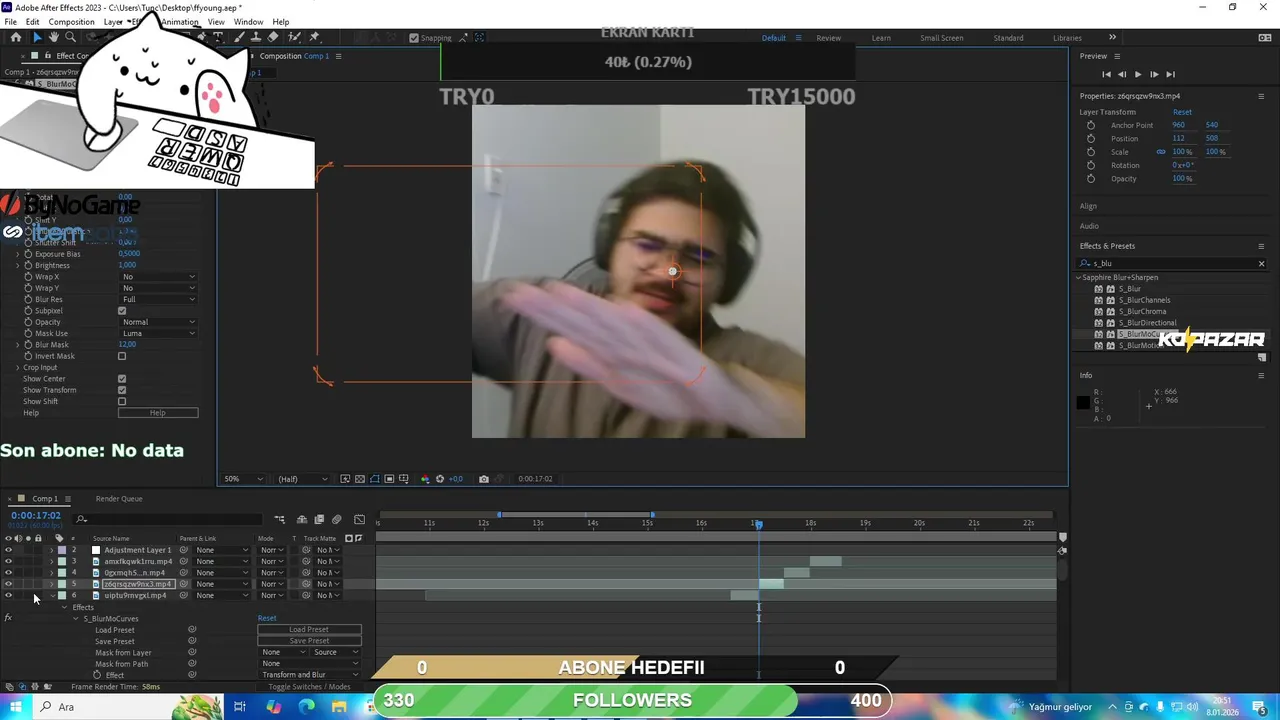The width and height of the screenshot is (1280, 720).
Task: Click the Help button in Effect Controls
Action: coord(158,413)
